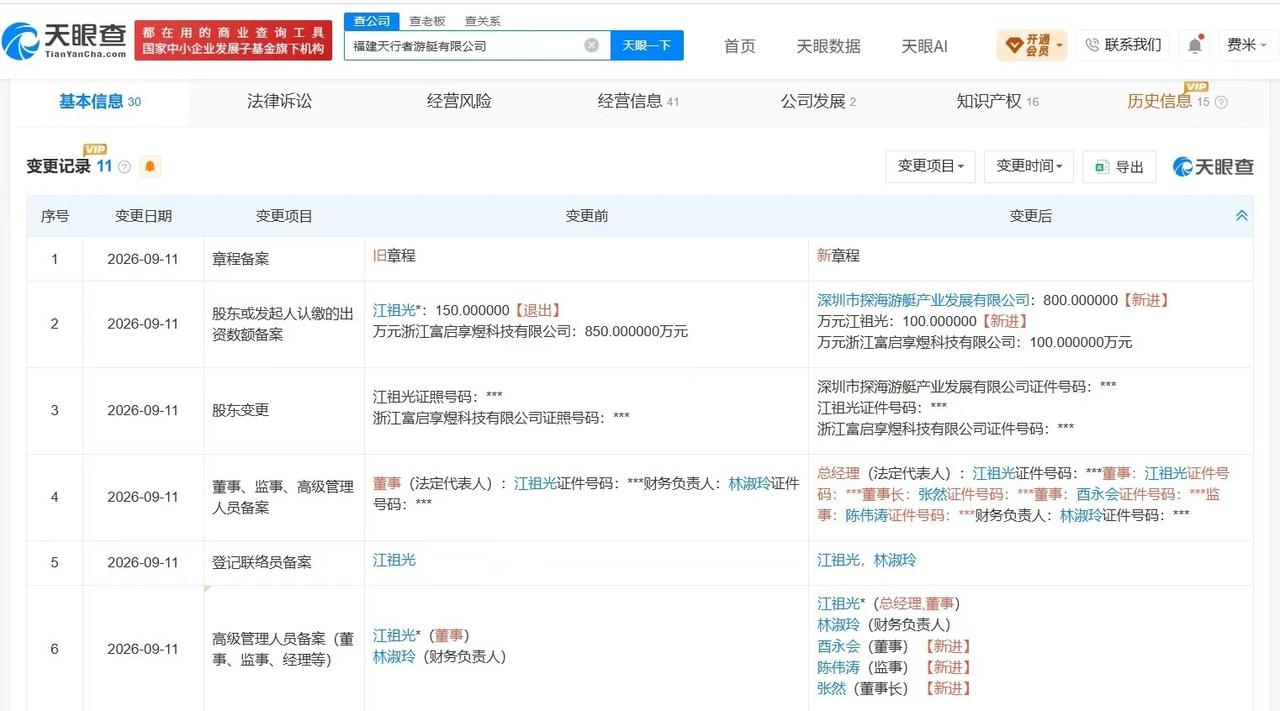Switch to the 经营信息 tab

pos(638,101)
